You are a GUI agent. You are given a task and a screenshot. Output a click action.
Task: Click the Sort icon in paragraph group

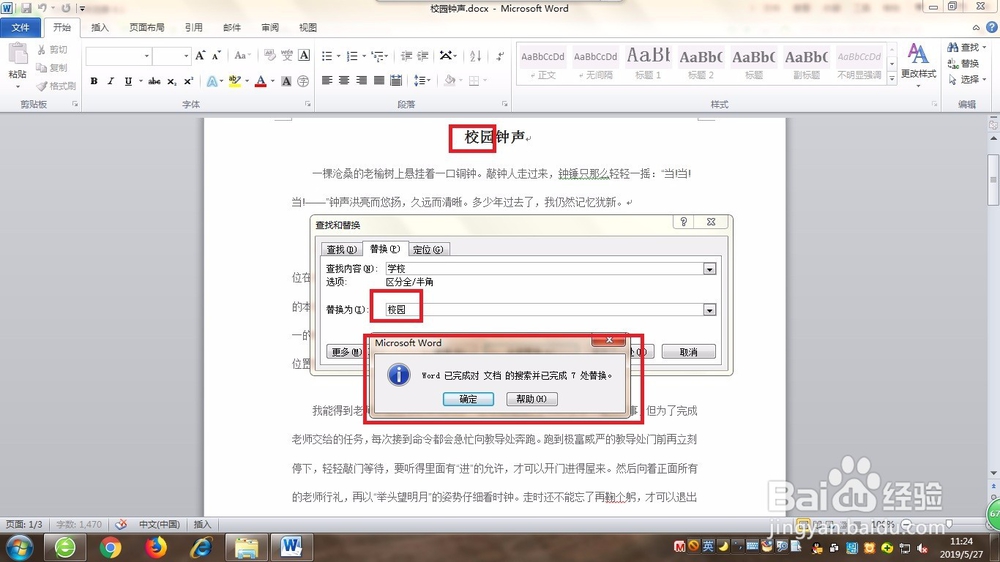(475, 56)
